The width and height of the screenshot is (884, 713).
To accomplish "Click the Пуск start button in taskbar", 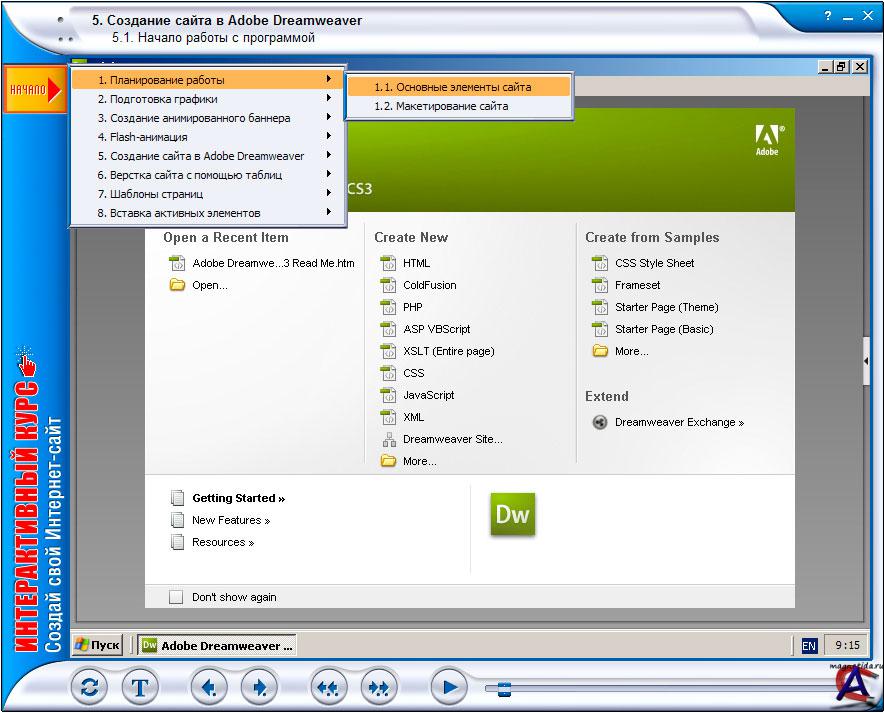I will pyautogui.click(x=99, y=645).
